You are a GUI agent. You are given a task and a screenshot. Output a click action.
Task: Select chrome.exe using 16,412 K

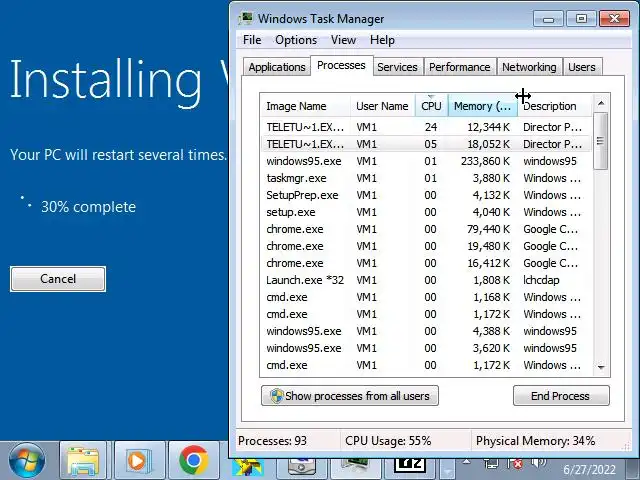426,263
